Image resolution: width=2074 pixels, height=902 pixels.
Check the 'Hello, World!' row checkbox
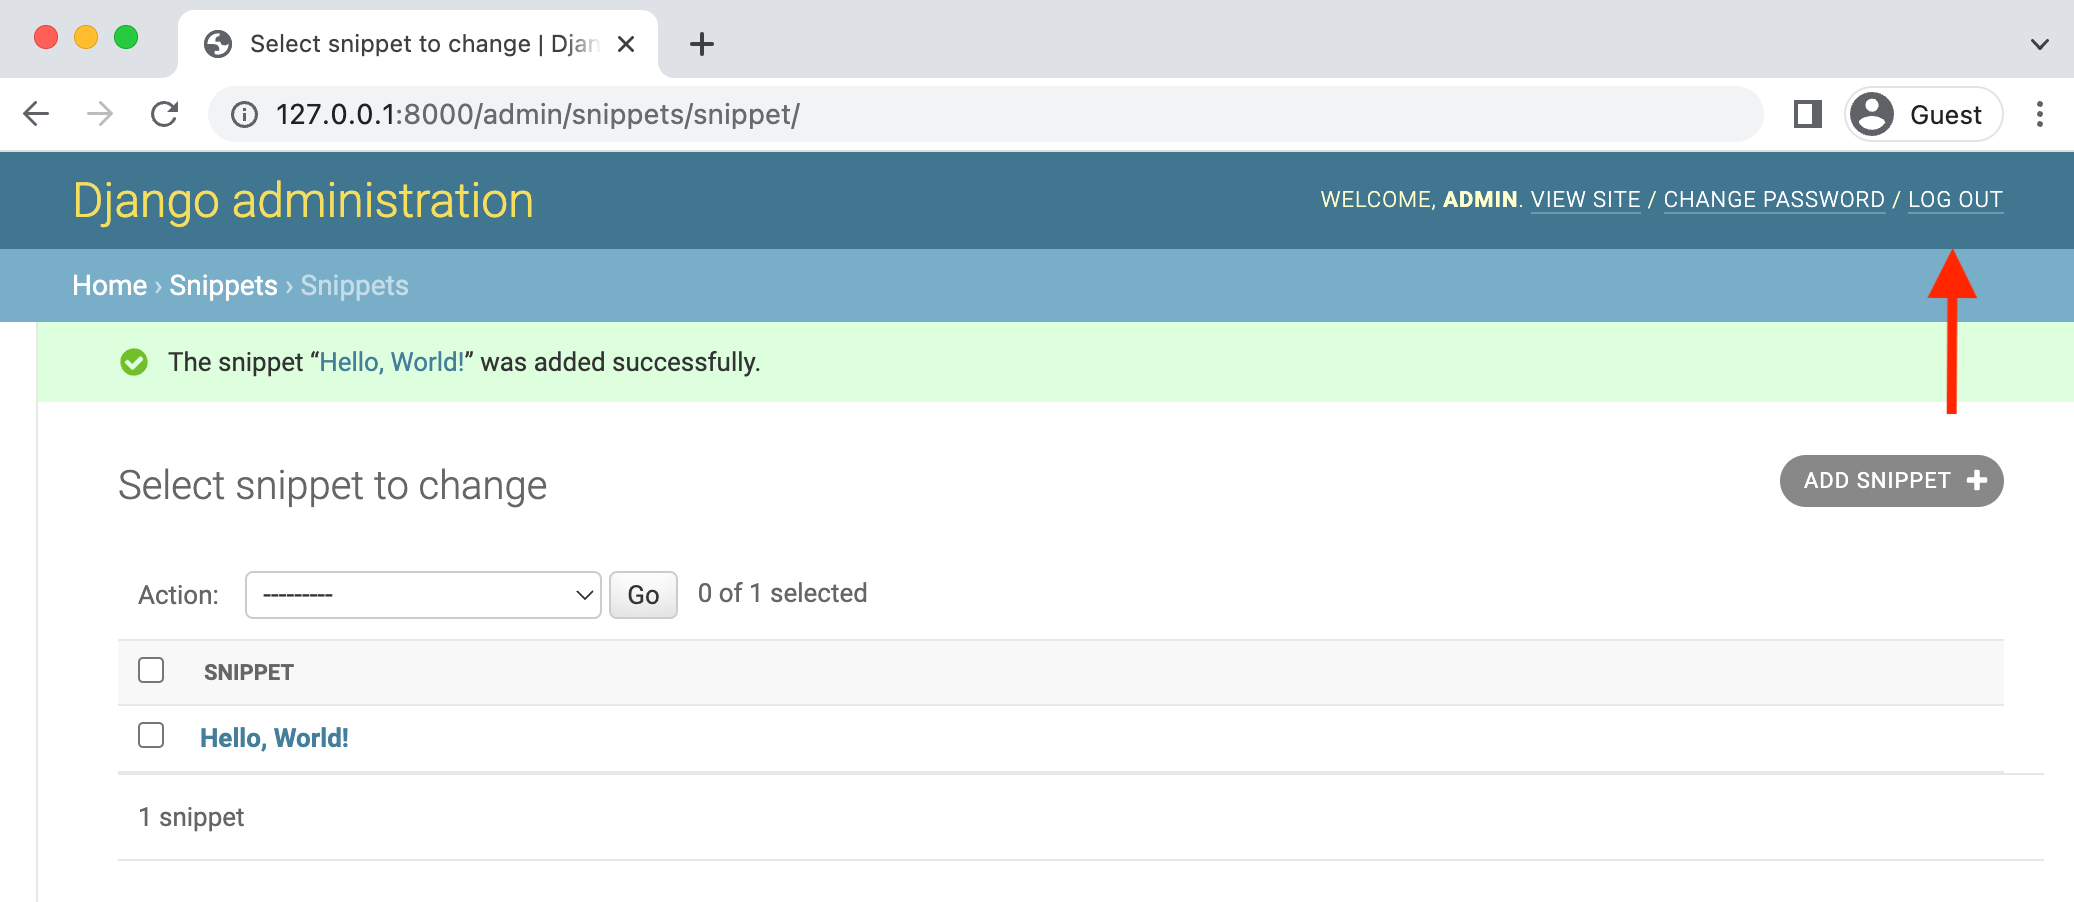click(151, 735)
